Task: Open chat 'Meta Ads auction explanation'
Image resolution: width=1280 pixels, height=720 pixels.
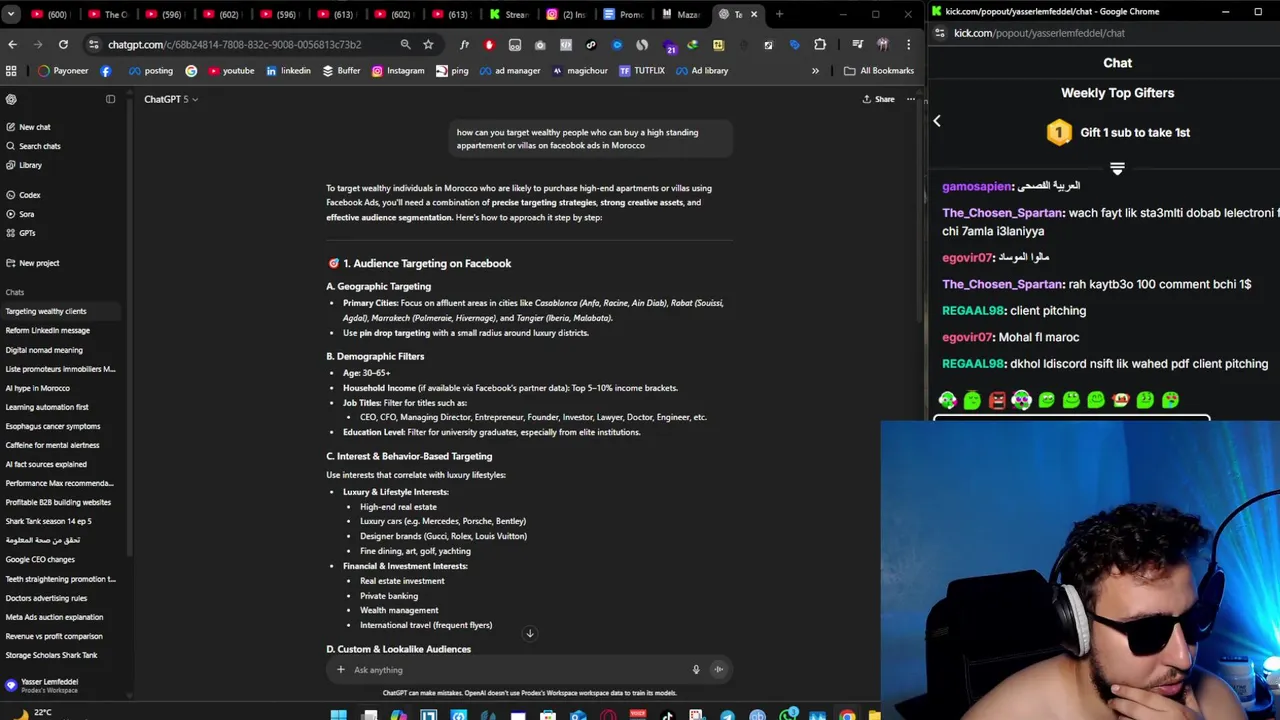Action: point(54,617)
